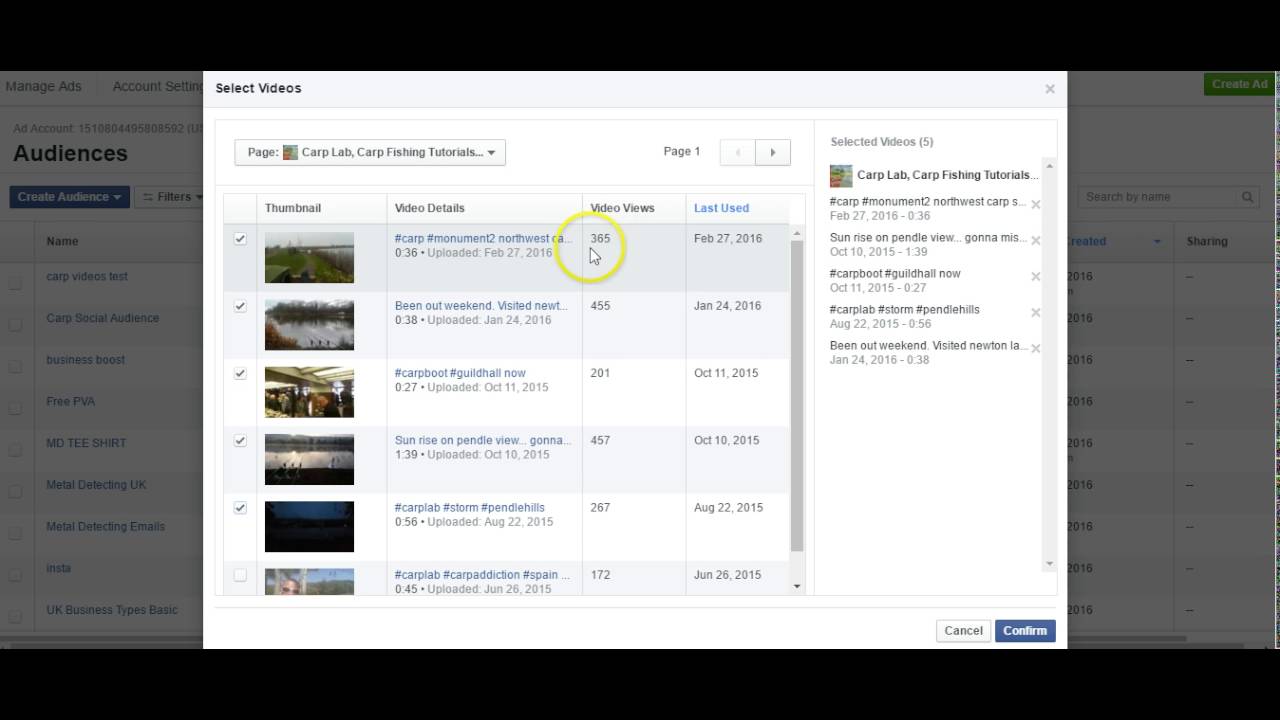Click the video list scrollbar down arrow
This screenshot has height=720, width=1280.
(x=797, y=586)
